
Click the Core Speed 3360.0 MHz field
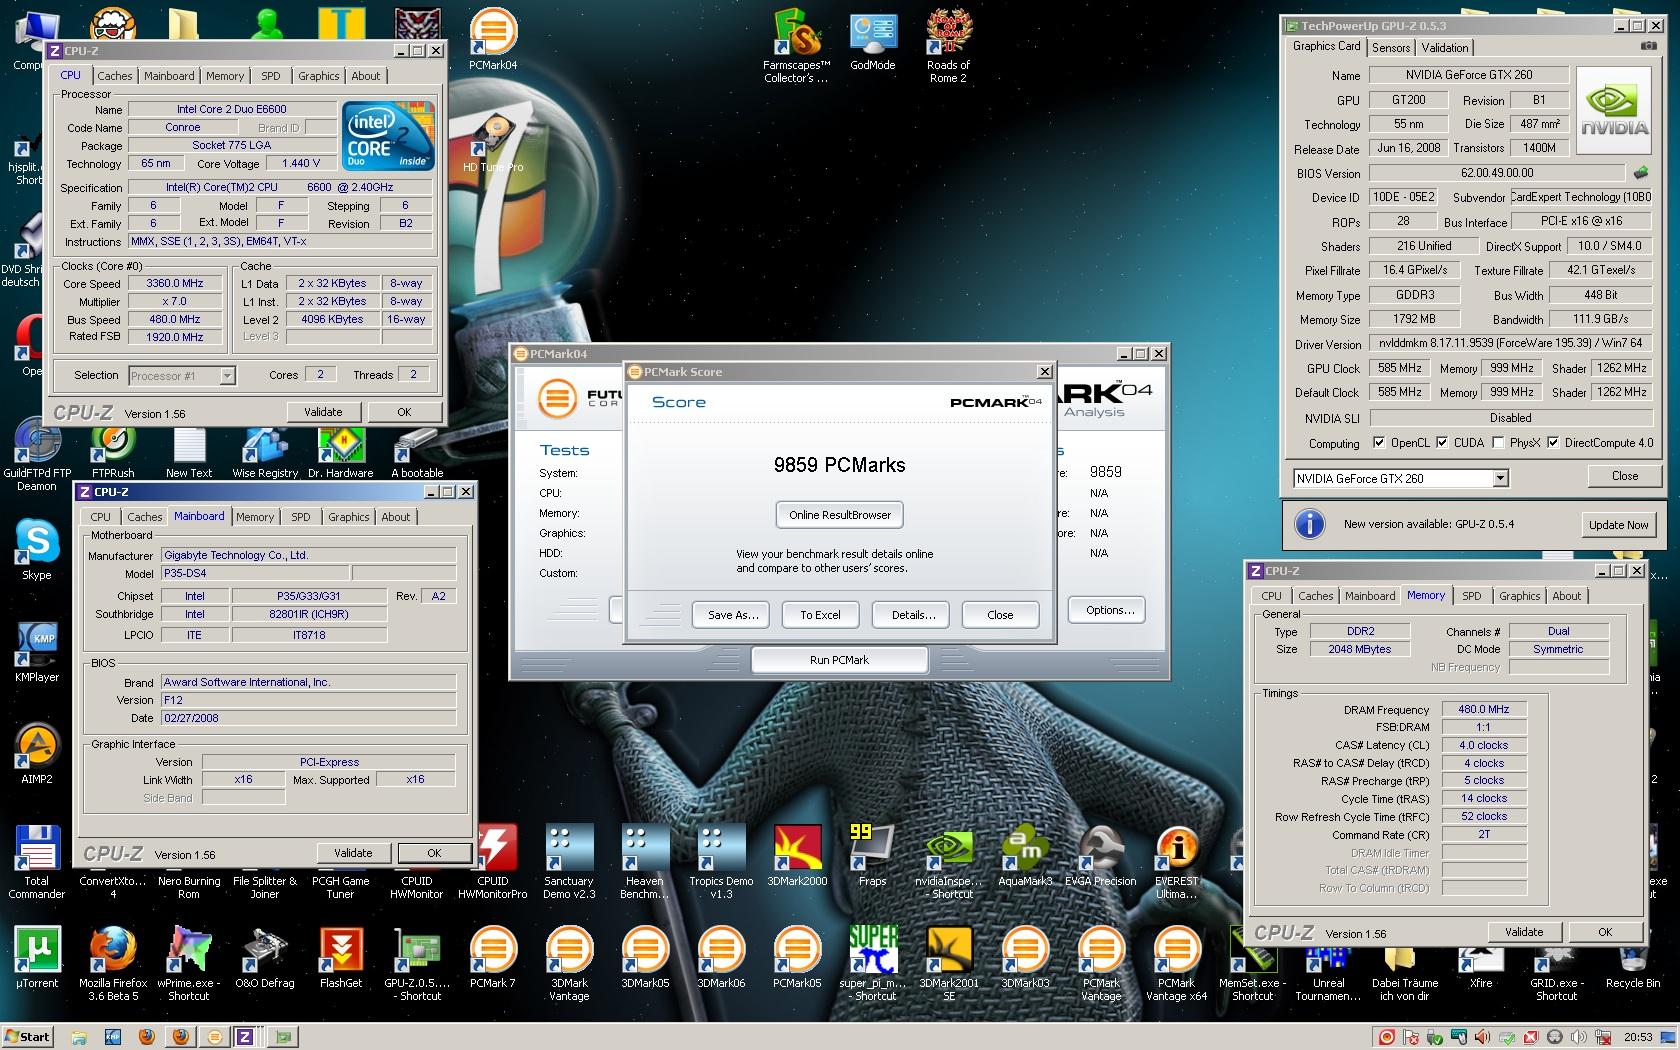tap(175, 284)
